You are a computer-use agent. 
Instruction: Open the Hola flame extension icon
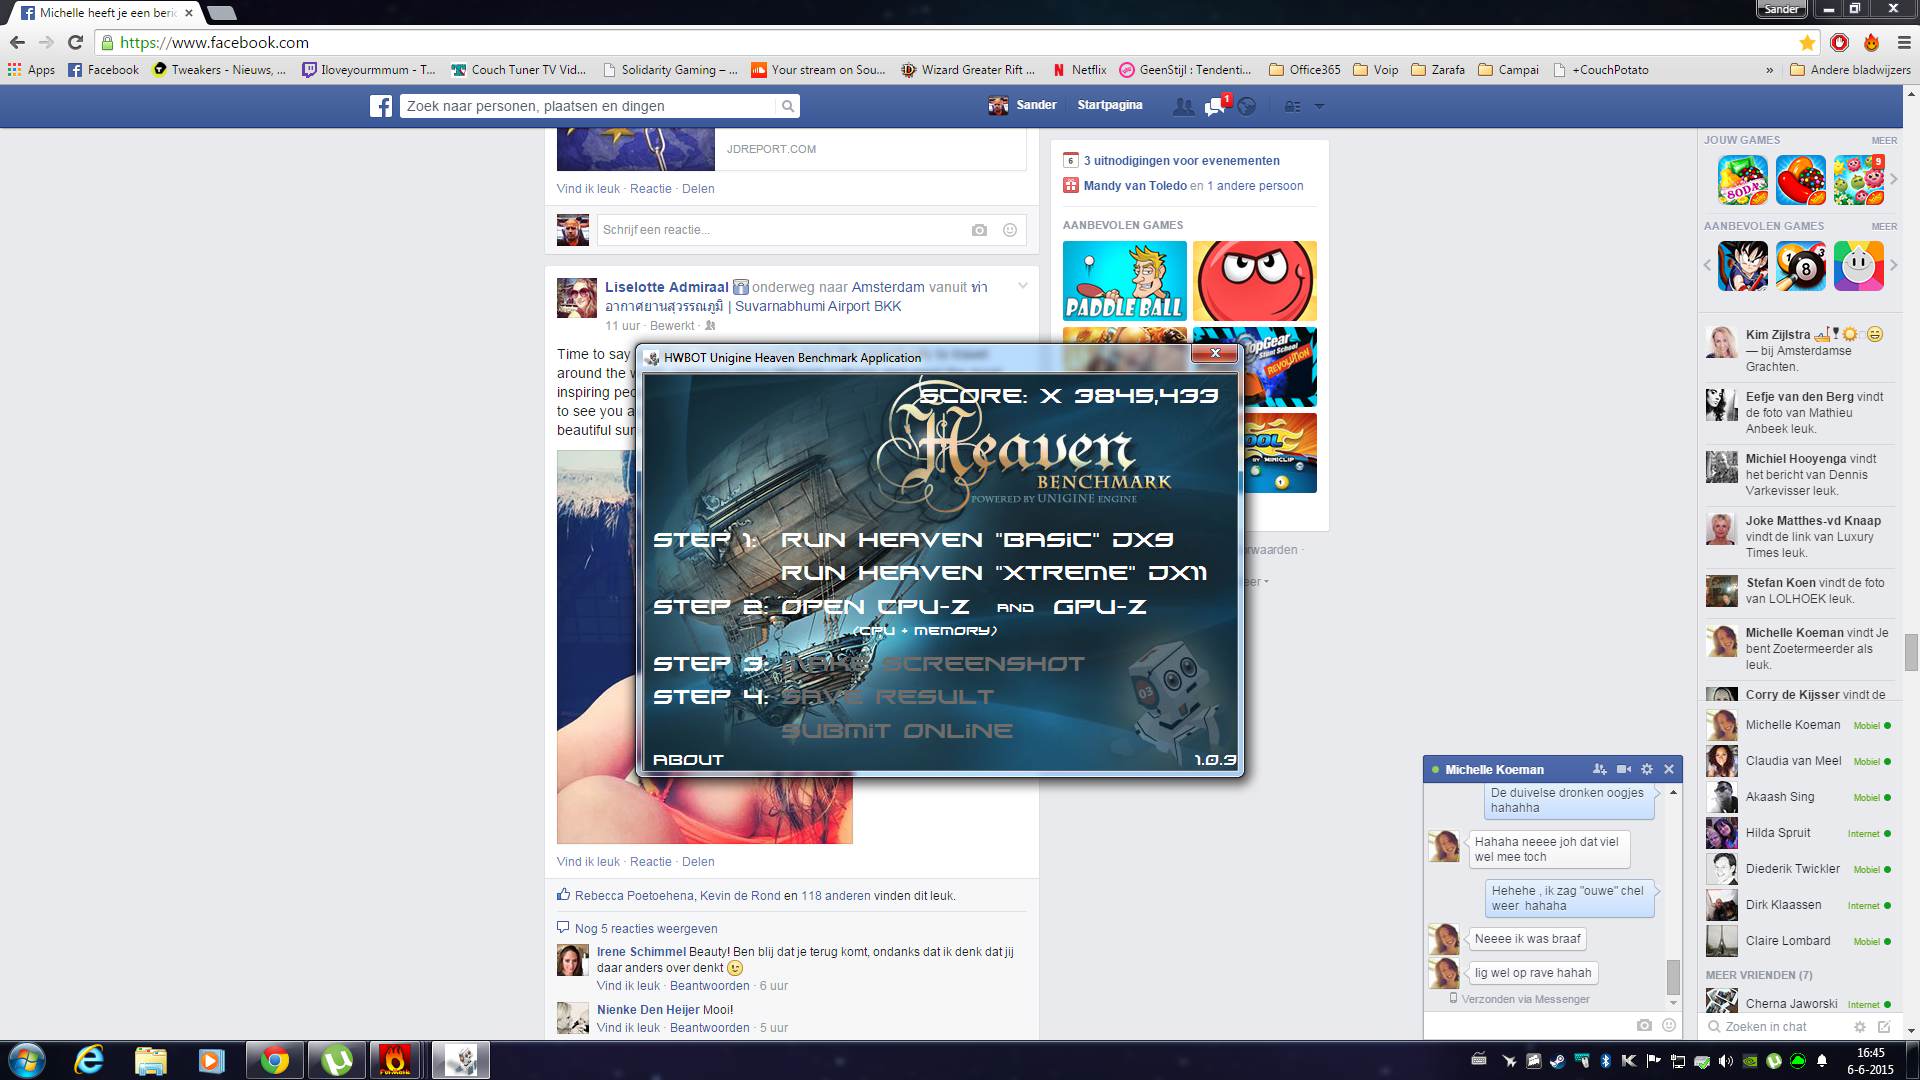pos(1871,43)
